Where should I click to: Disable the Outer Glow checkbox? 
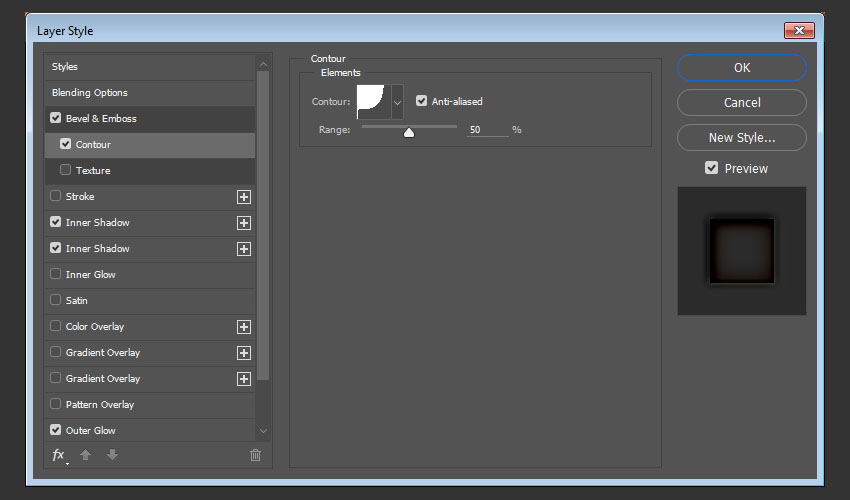tap(55, 430)
